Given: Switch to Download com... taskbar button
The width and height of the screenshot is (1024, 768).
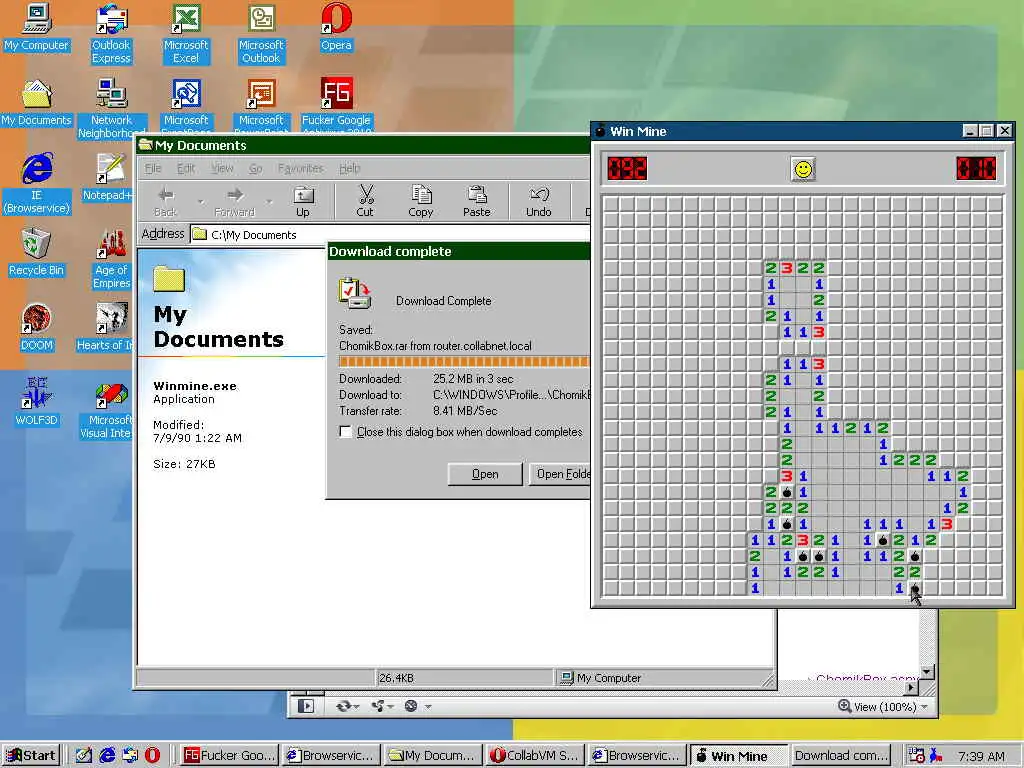Looking at the screenshot, I should [842, 755].
